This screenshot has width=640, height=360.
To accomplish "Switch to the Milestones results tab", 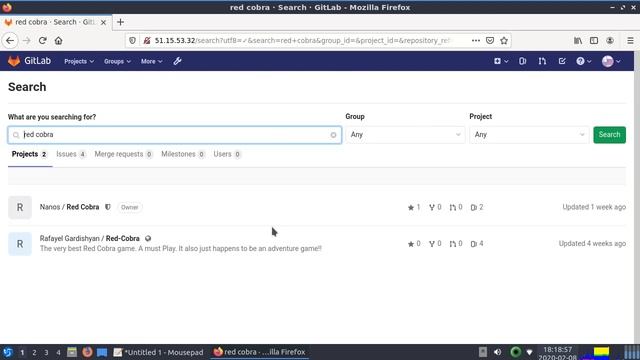I will 183,154.
